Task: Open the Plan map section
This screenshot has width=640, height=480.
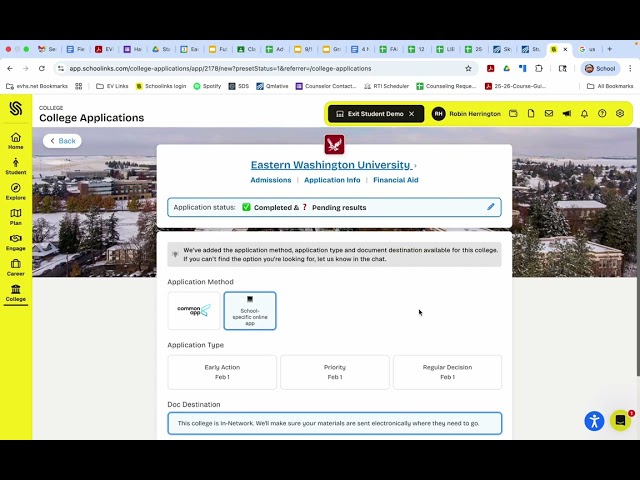Action: (x=16, y=217)
